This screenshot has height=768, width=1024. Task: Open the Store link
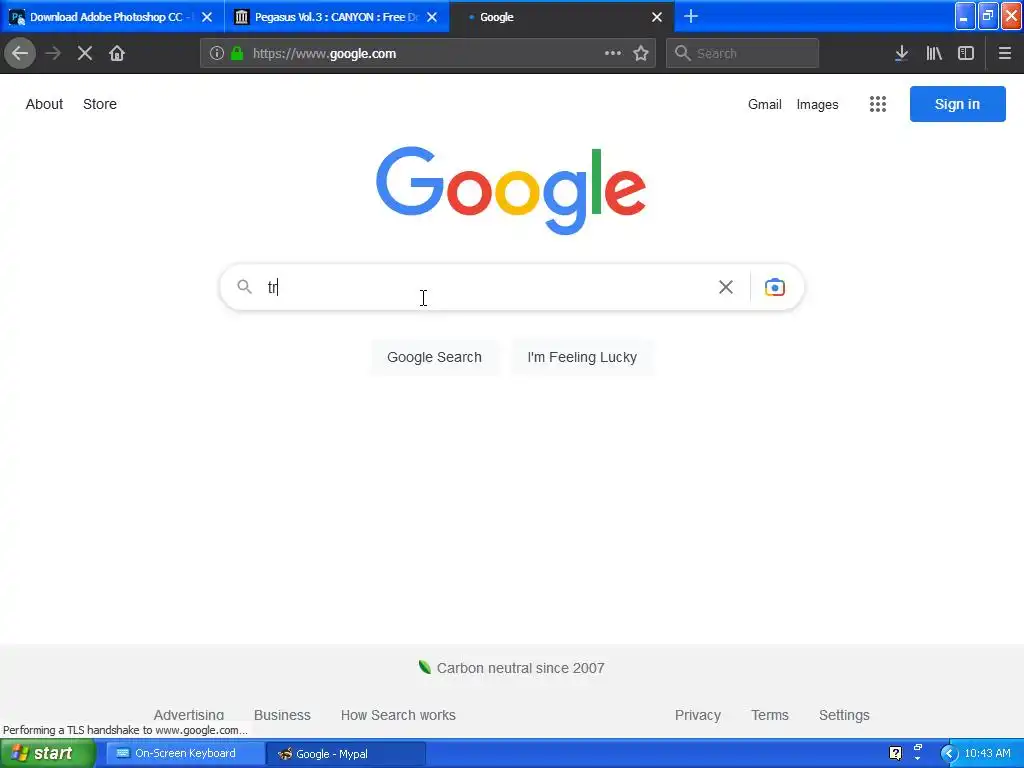(100, 104)
